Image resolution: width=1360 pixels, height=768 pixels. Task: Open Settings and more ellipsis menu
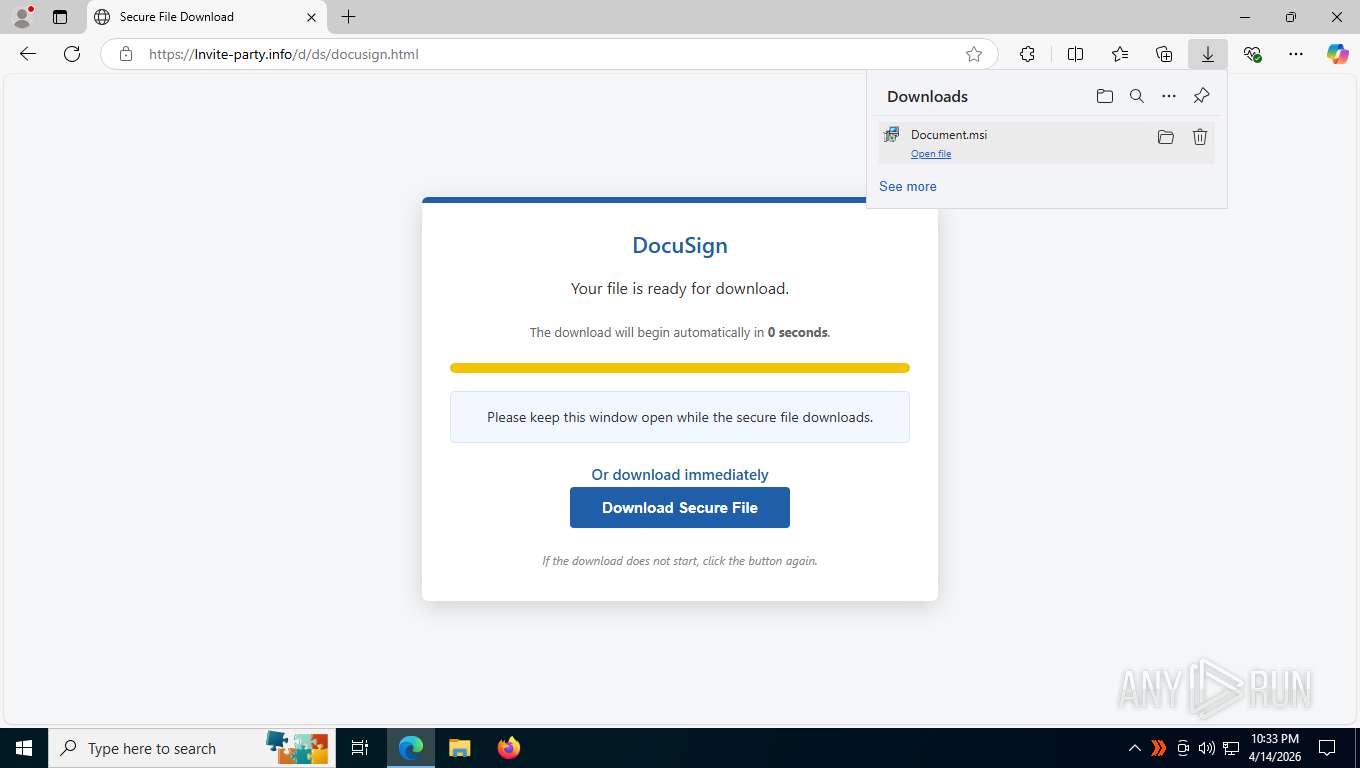1296,54
